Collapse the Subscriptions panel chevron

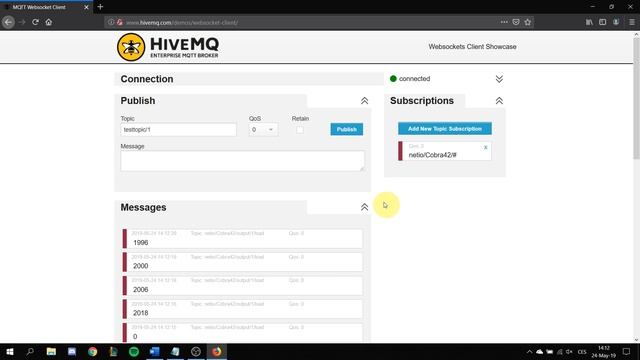[499, 101]
